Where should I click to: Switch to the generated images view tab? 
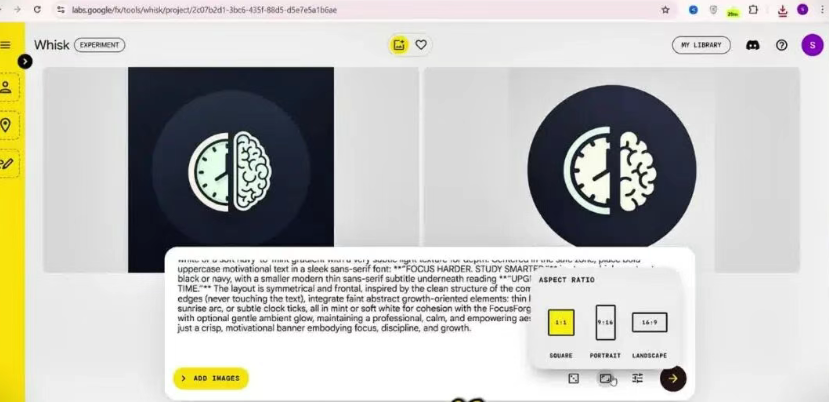(x=399, y=45)
